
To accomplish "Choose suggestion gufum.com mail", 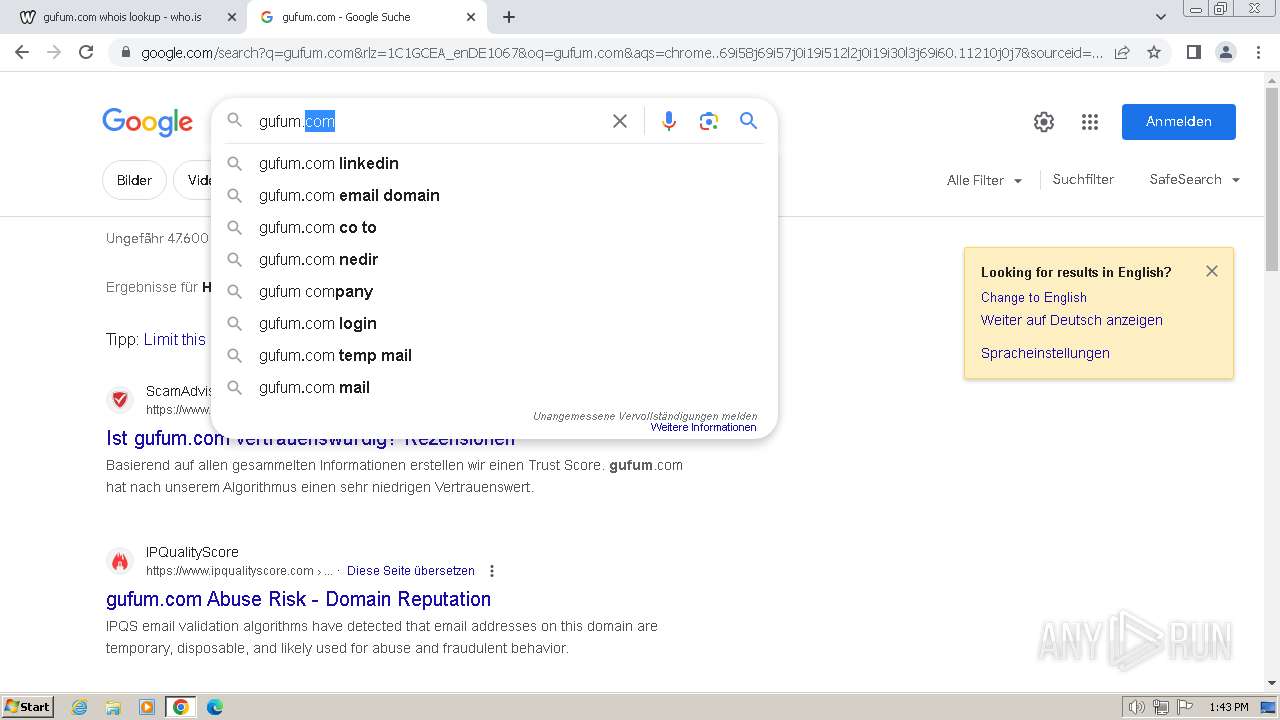I will [x=494, y=387].
